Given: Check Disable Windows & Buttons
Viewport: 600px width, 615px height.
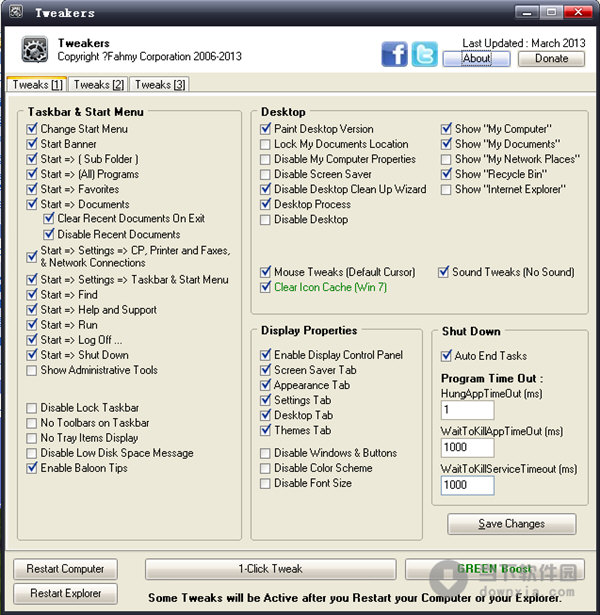Looking at the screenshot, I should click(x=265, y=453).
